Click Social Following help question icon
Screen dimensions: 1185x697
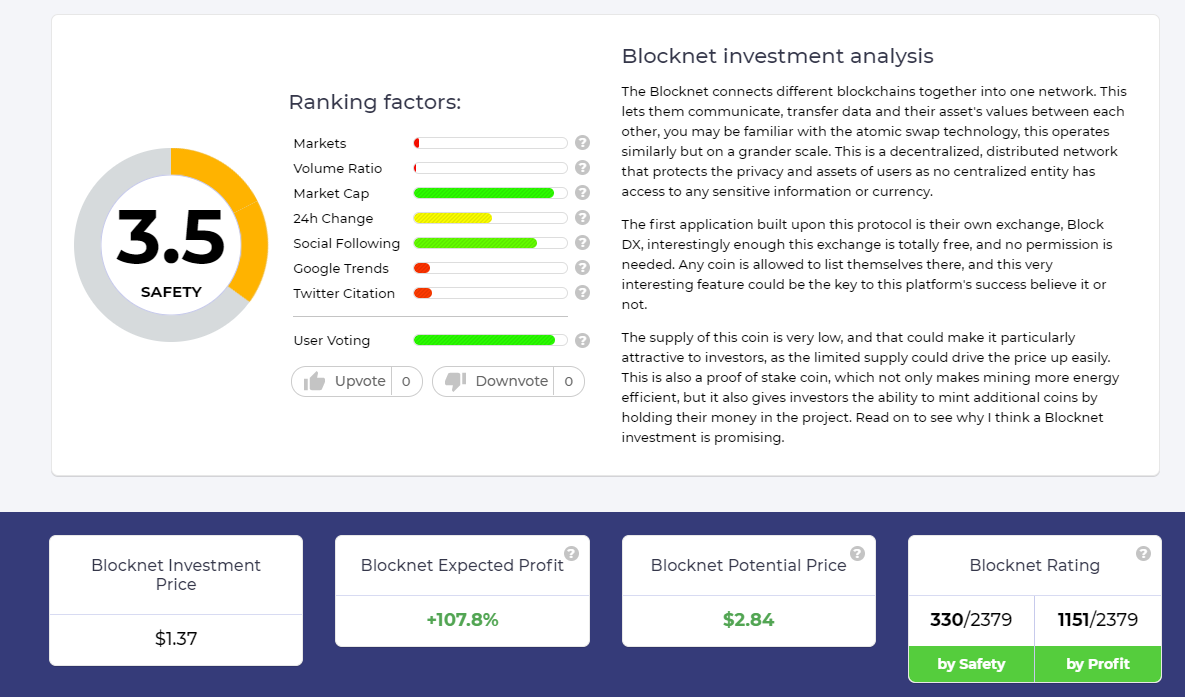(x=582, y=243)
